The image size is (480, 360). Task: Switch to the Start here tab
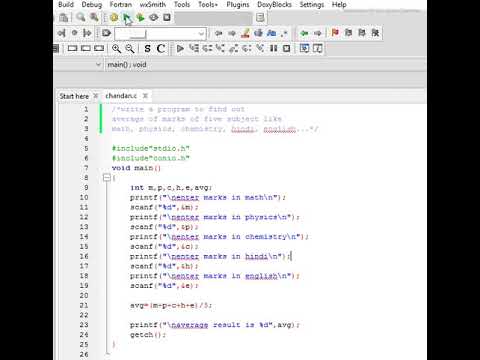click(74, 96)
